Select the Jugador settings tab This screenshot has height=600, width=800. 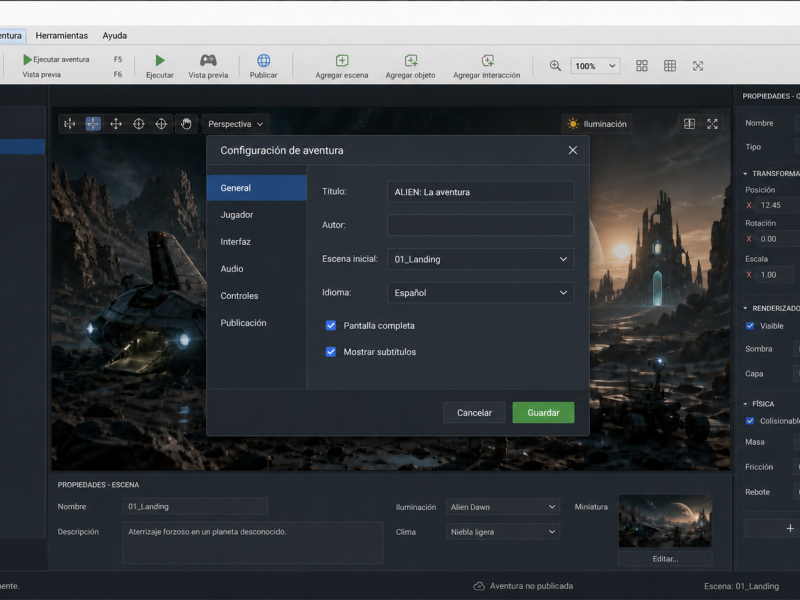point(257,215)
